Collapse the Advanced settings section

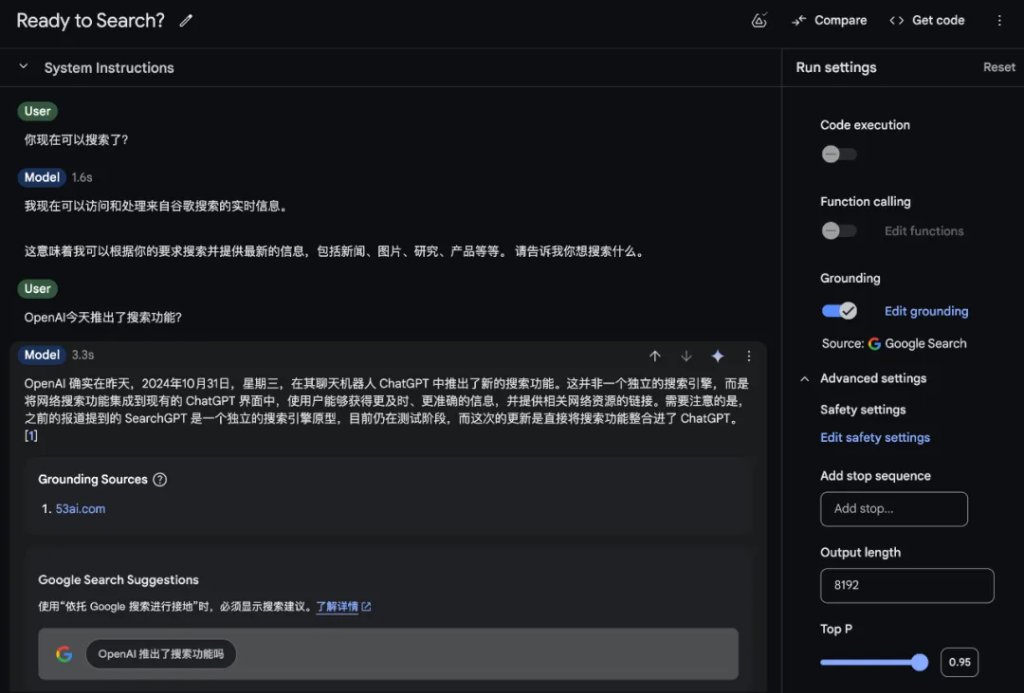pos(804,378)
